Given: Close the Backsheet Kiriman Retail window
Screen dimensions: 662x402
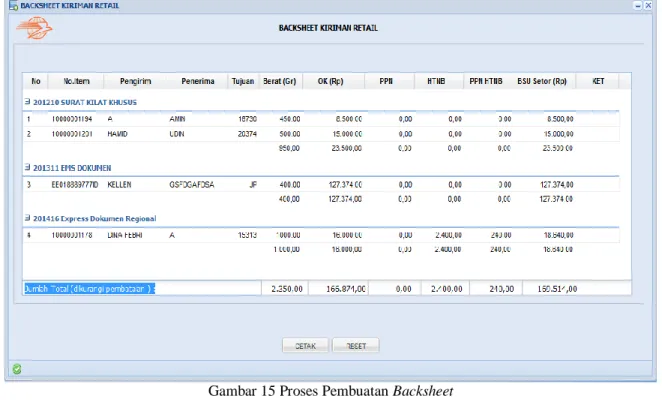Looking at the screenshot, I should [648, 5].
